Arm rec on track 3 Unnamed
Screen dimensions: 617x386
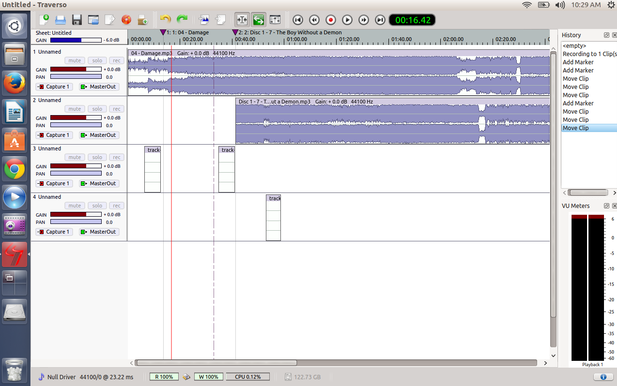(116, 157)
